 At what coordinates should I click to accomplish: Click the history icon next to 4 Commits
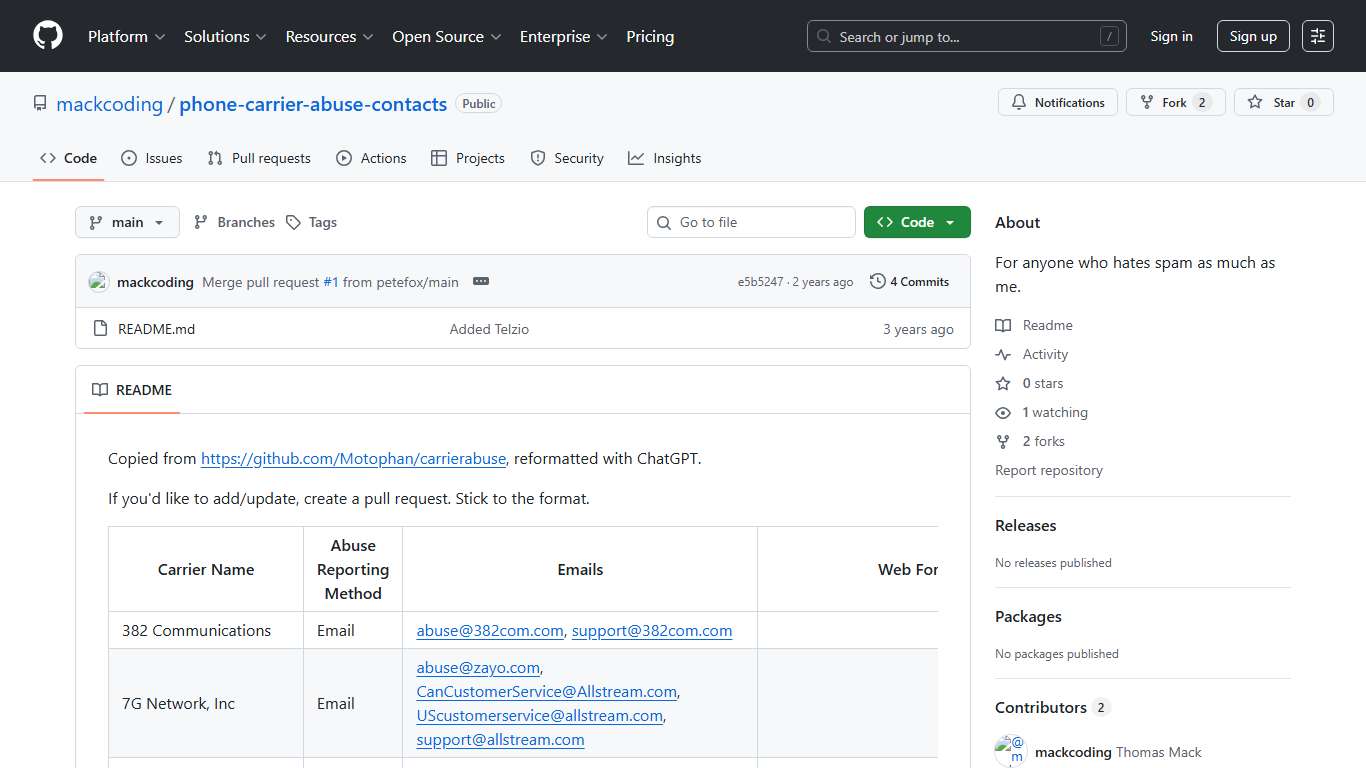point(878,281)
